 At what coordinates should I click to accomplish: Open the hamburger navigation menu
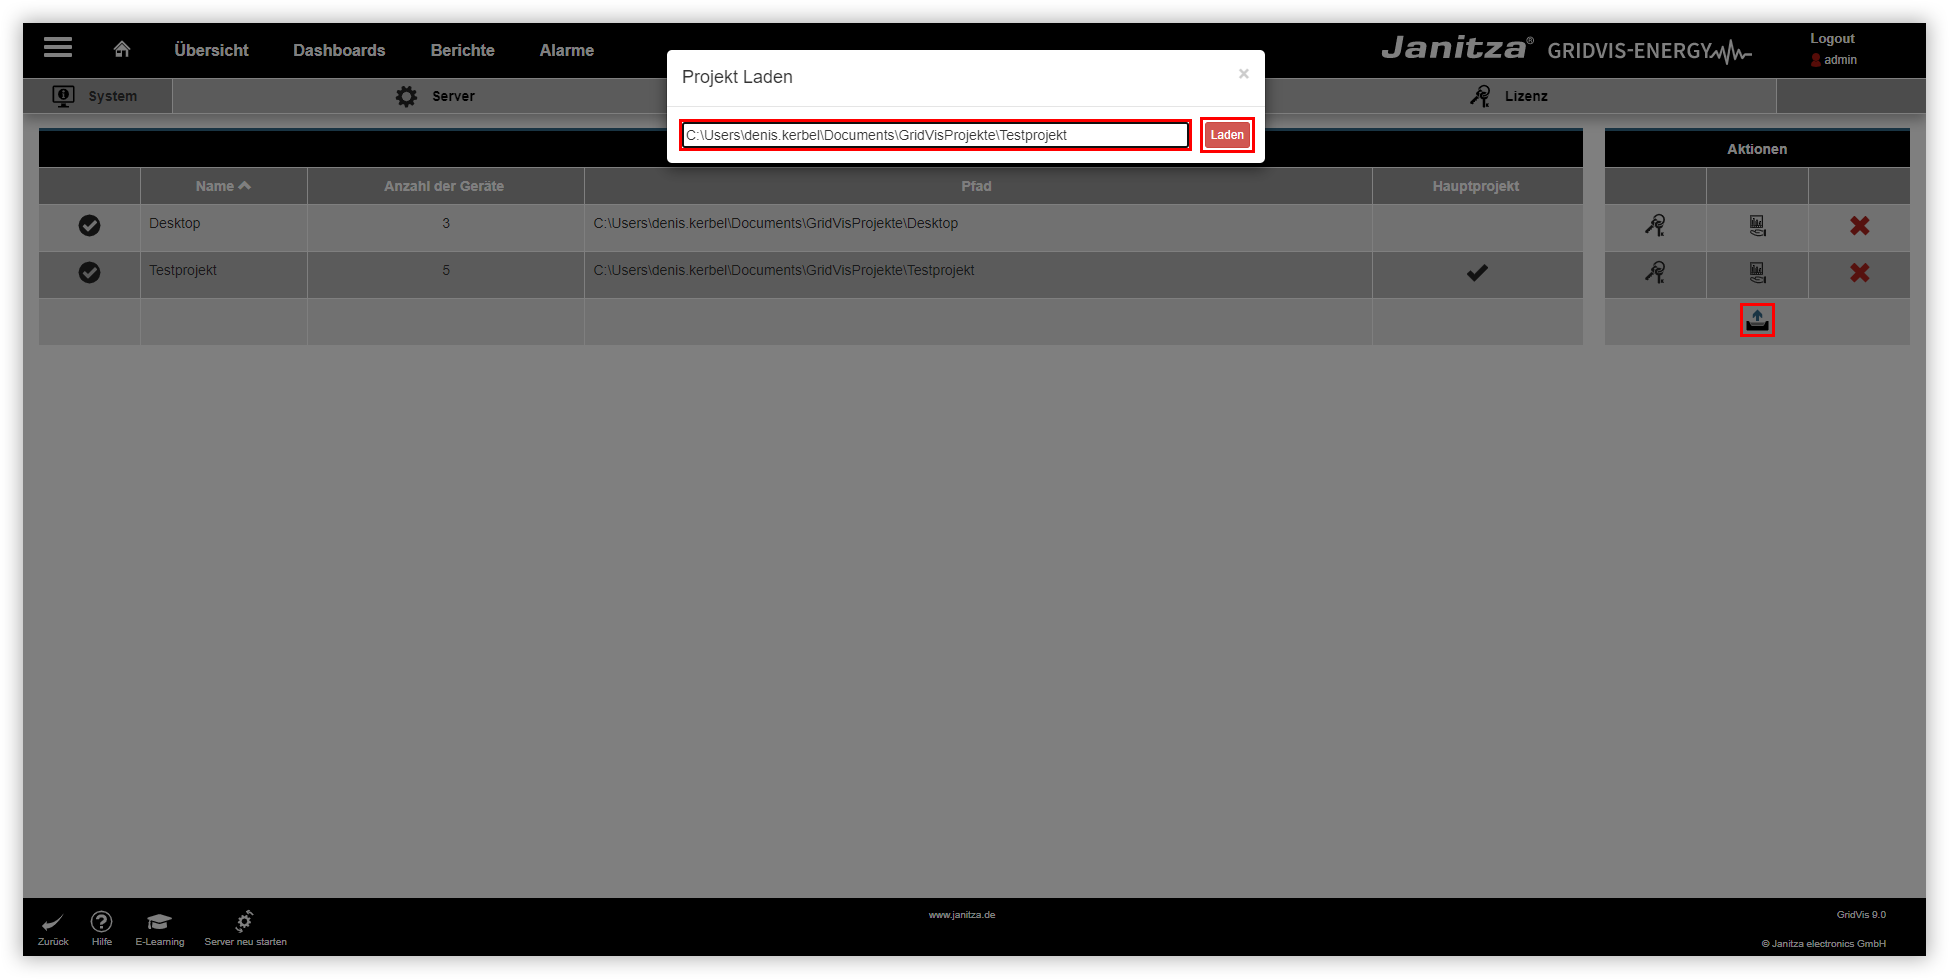click(57, 47)
